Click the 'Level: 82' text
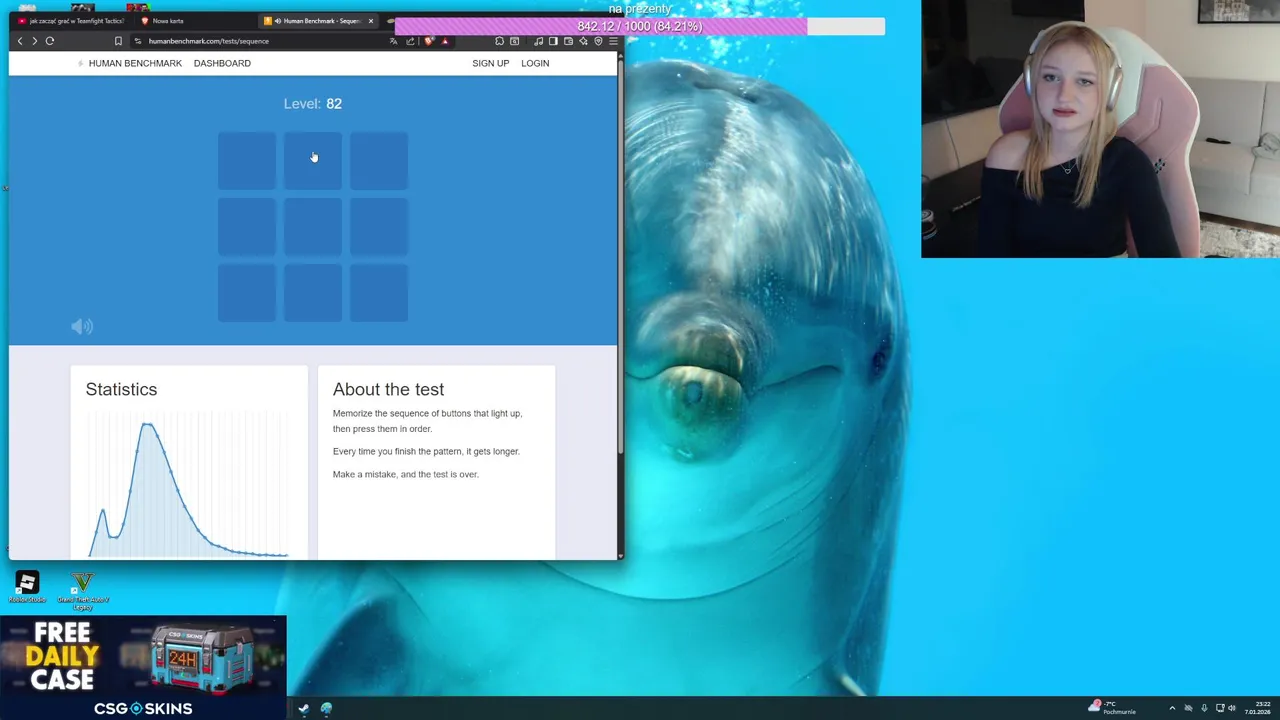This screenshot has width=1280, height=720. [312, 104]
